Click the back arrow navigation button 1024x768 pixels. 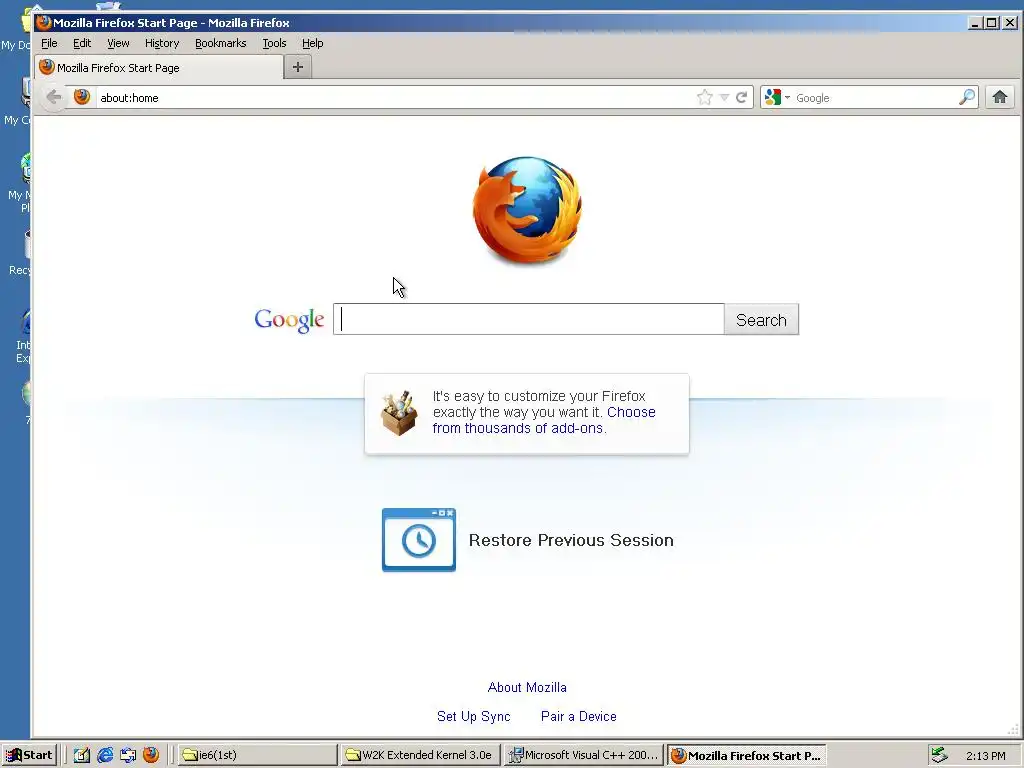(54, 97)
